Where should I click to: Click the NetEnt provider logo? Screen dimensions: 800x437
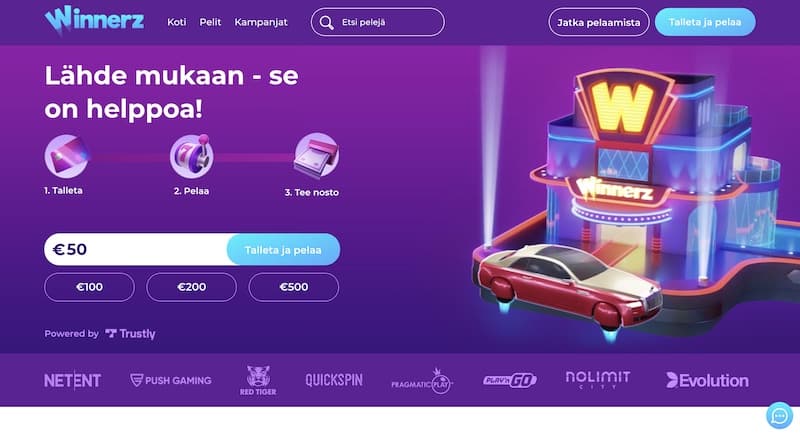72,380
